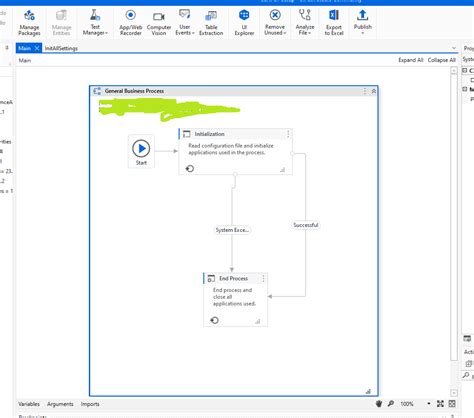Click the Start node play icon
474x418 pixels.
[x=141, y=148]
